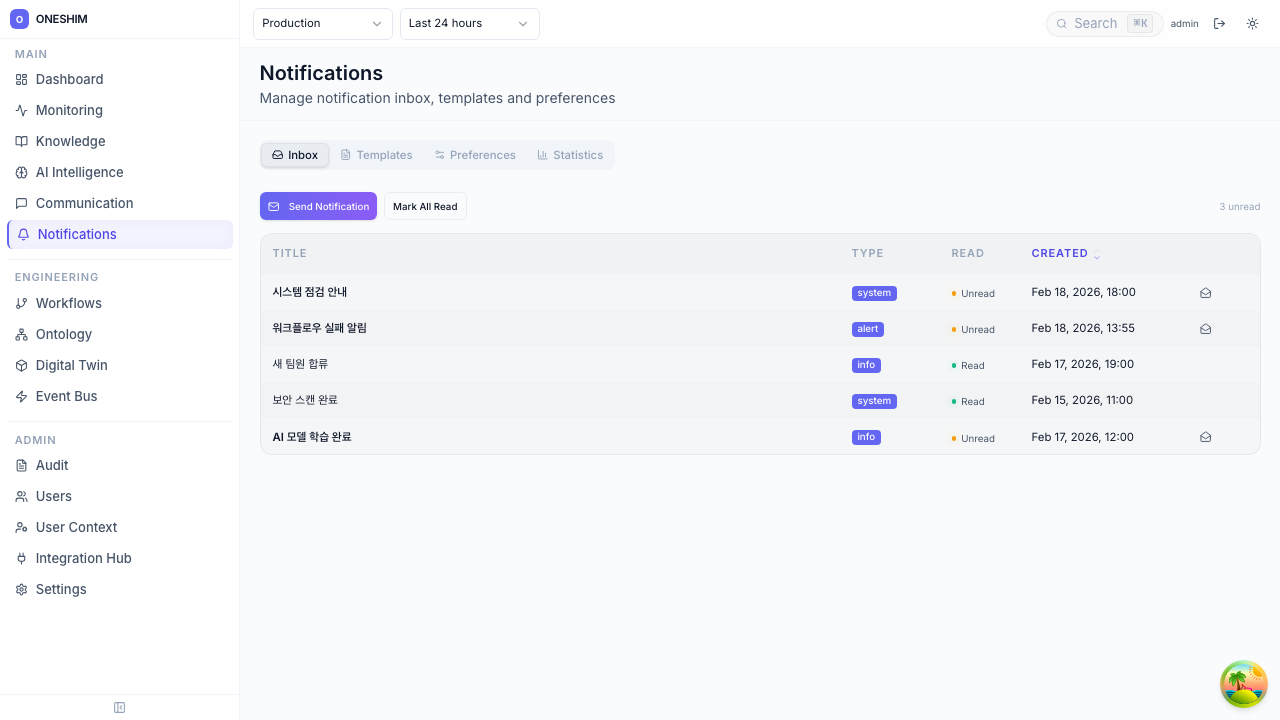This screenshot has width=1280, height=720.
Task: Click the logout icon next to admin
Action: pyautogui.click(x=1219, y=24)
